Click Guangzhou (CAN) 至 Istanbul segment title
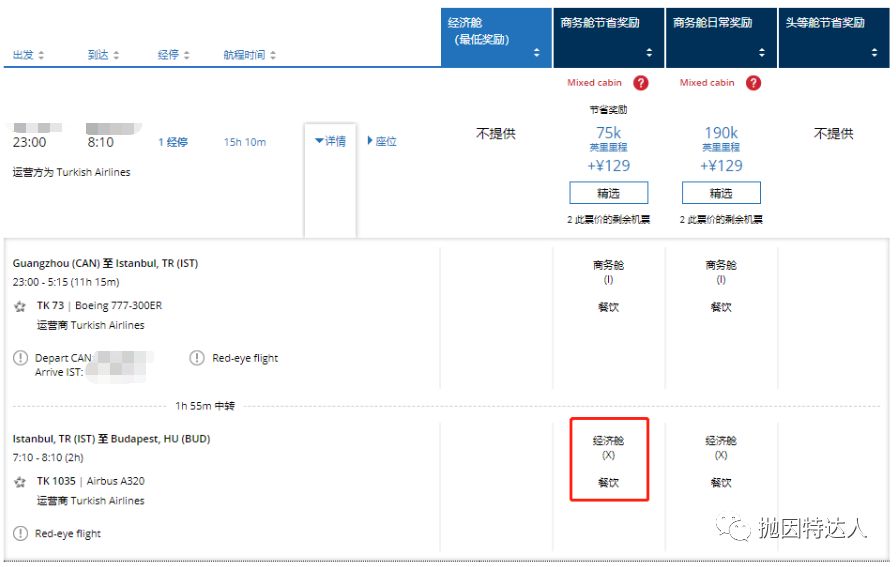The width and height of the screenshot is (896, 567). pos(105,263)
